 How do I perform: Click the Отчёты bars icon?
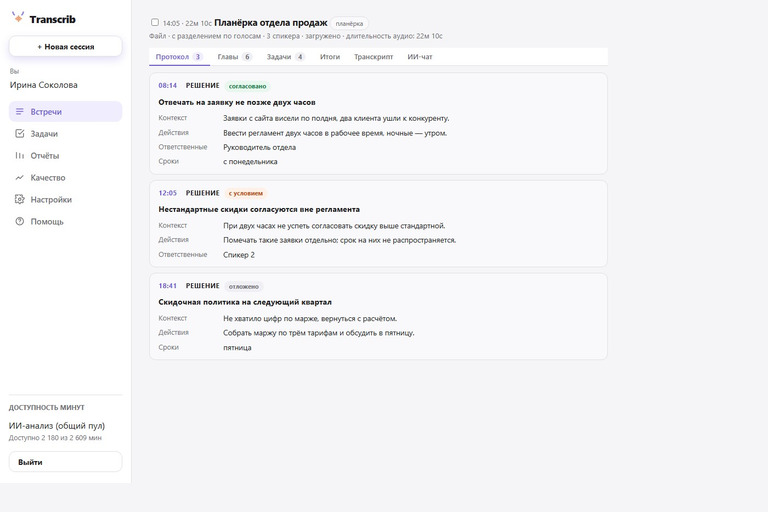[20, 156]
